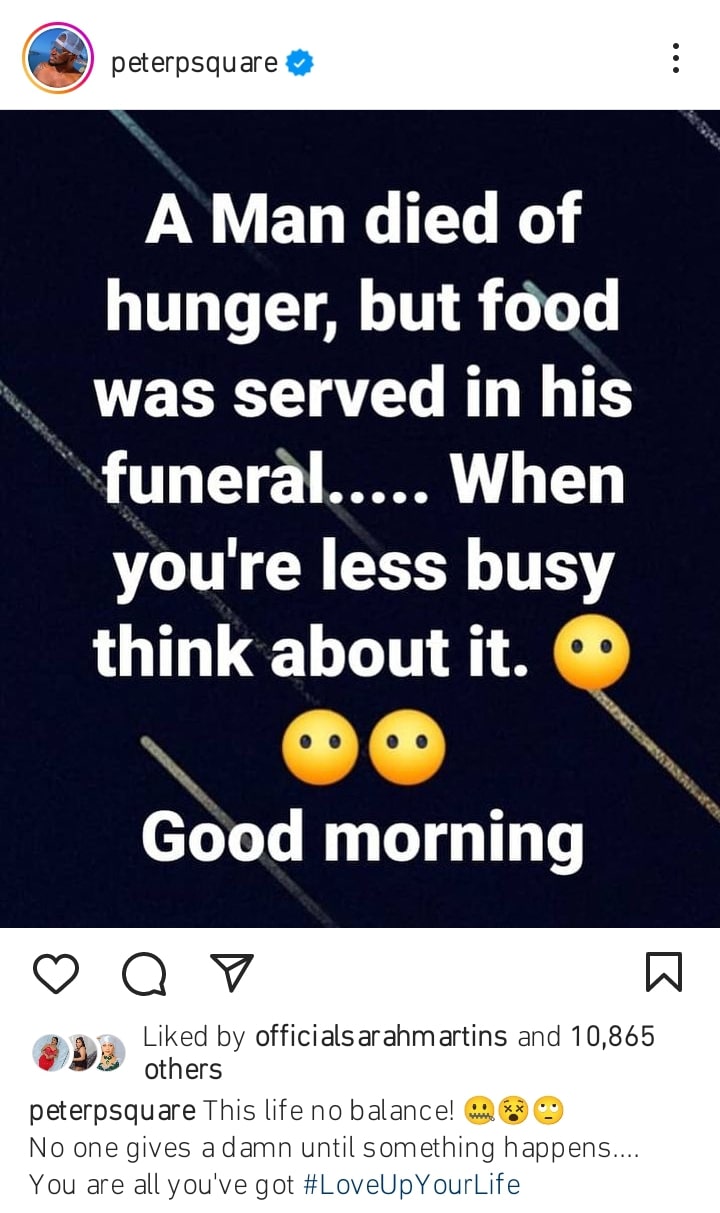Open peterpsquare profile from header username
The width and height of the screenshot is (720, 1213).
194,63
